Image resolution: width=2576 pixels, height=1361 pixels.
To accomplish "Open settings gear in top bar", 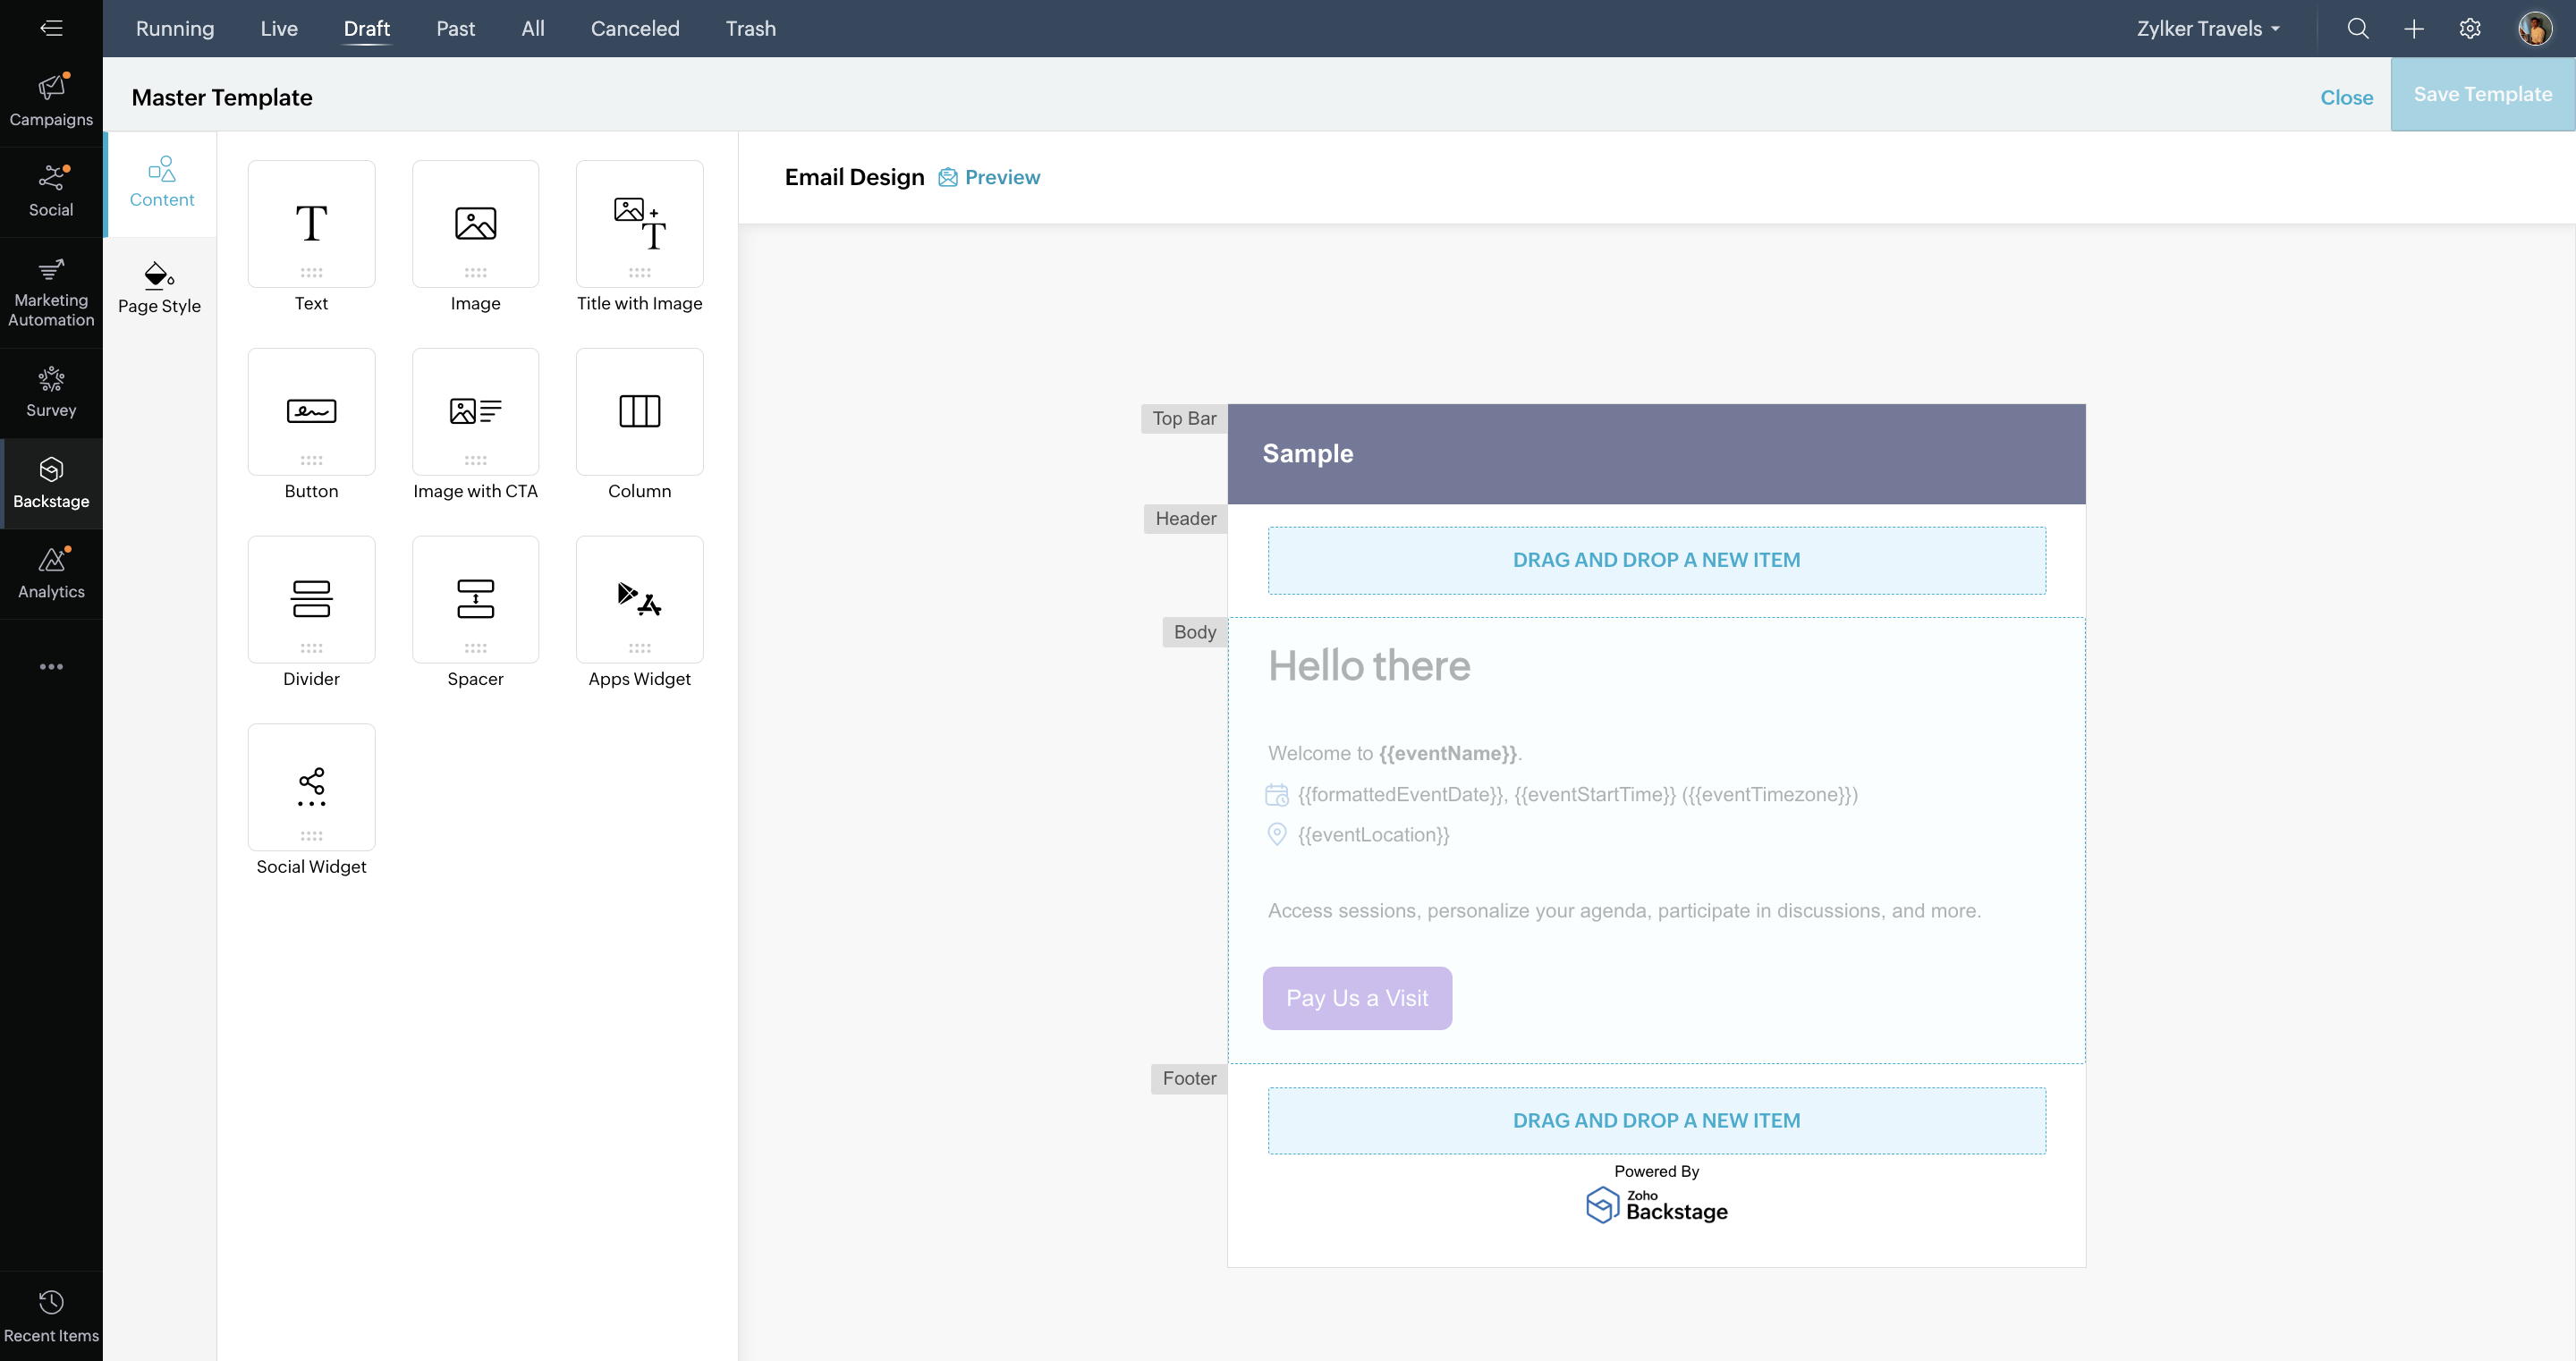I will pyautogui.click(x=2469, y=28).
